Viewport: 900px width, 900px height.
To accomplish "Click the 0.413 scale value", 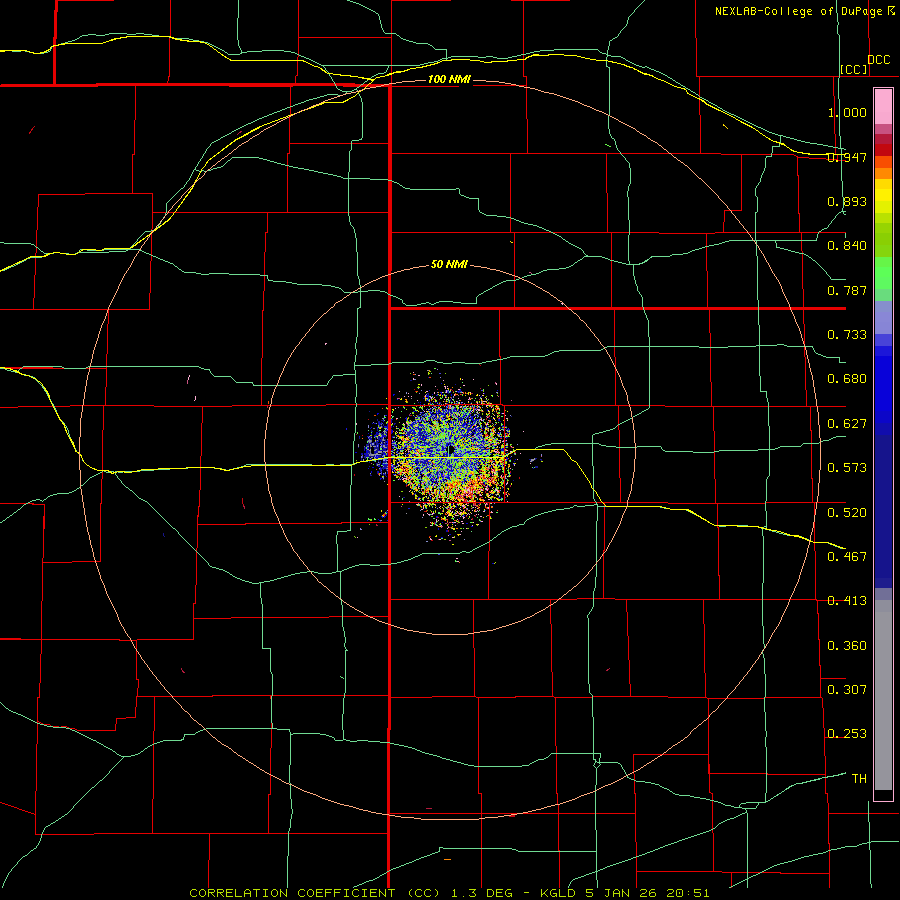I will [847, 601].
